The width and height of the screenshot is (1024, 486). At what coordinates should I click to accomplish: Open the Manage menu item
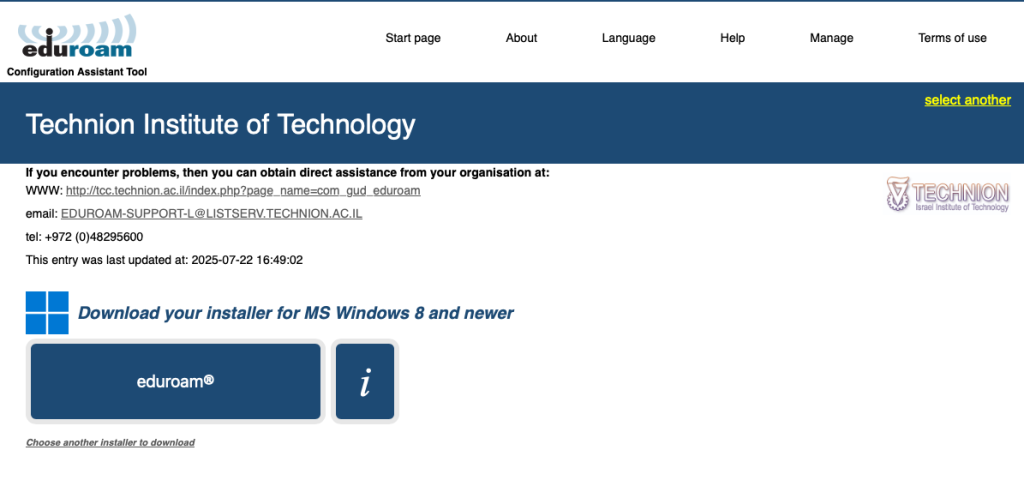click(831, 38)
